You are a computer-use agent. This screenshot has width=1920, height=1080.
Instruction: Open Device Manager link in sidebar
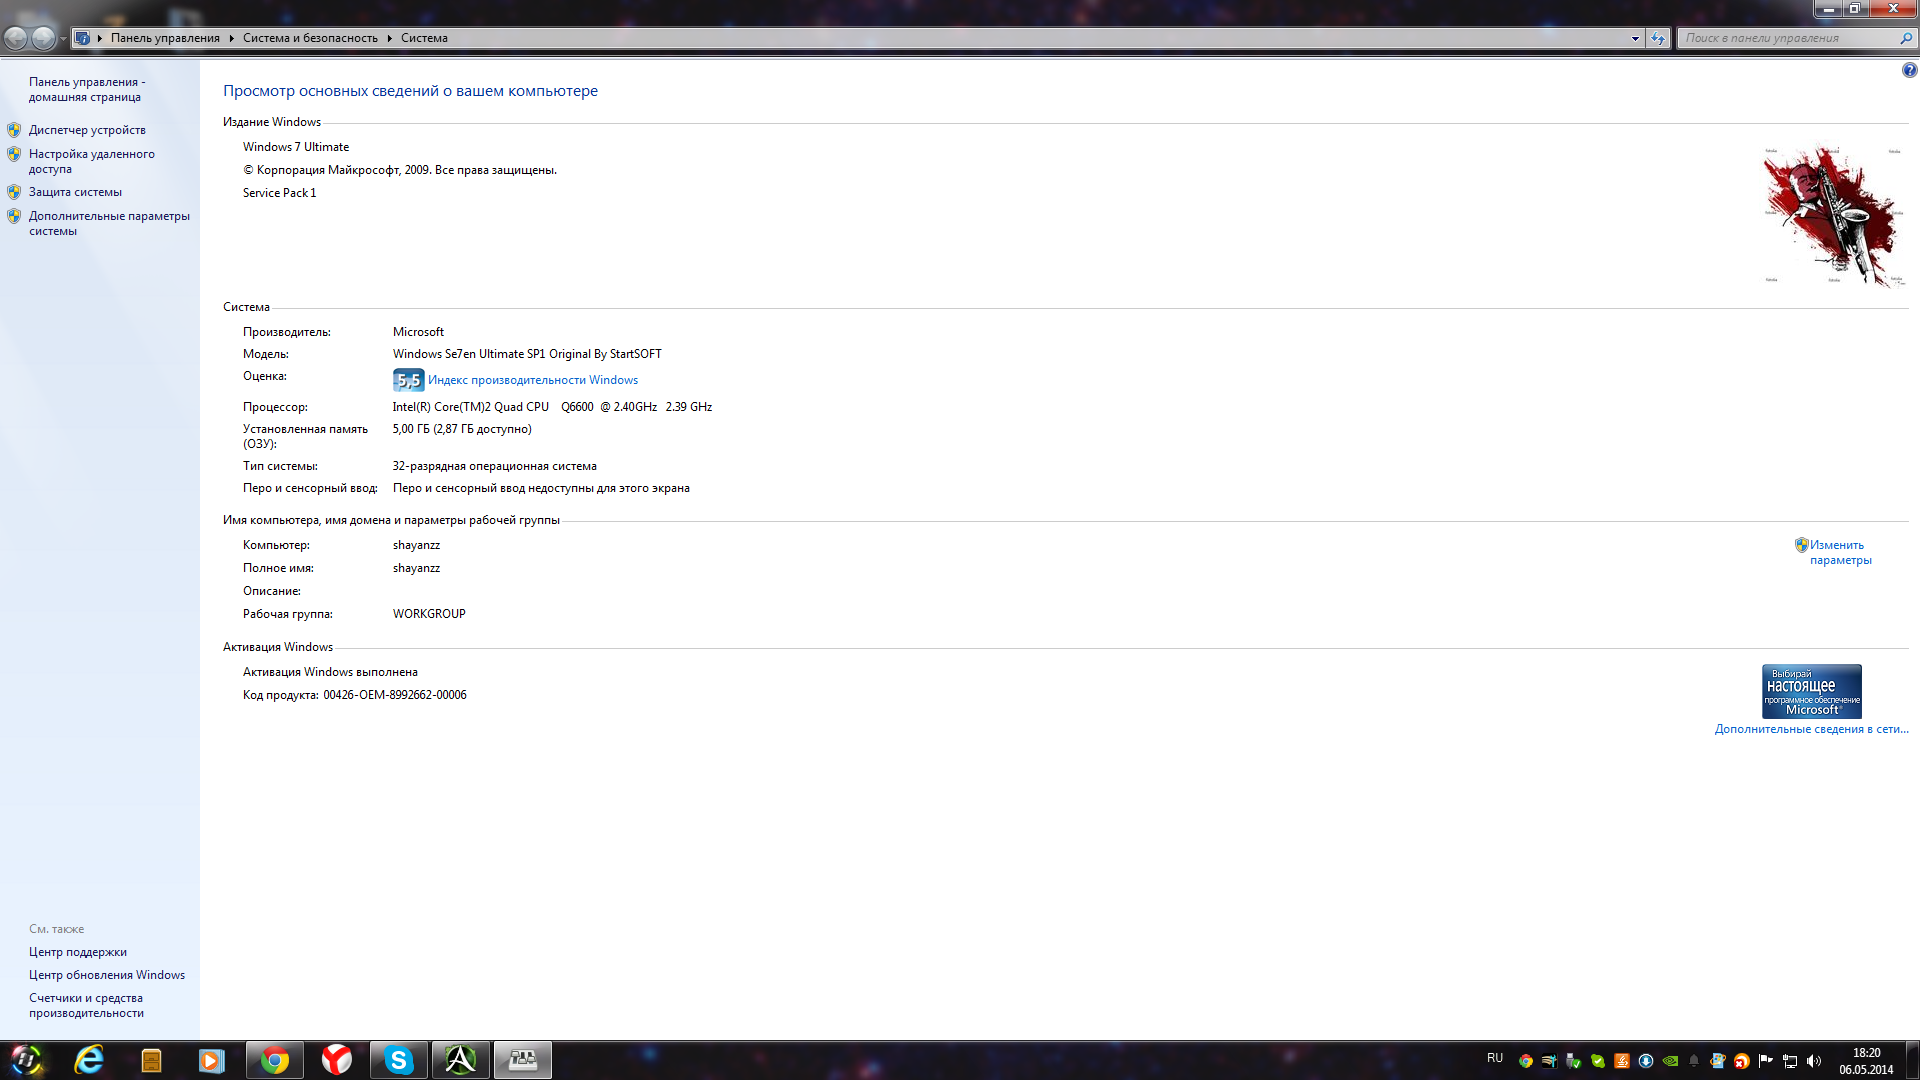(87, 130)
